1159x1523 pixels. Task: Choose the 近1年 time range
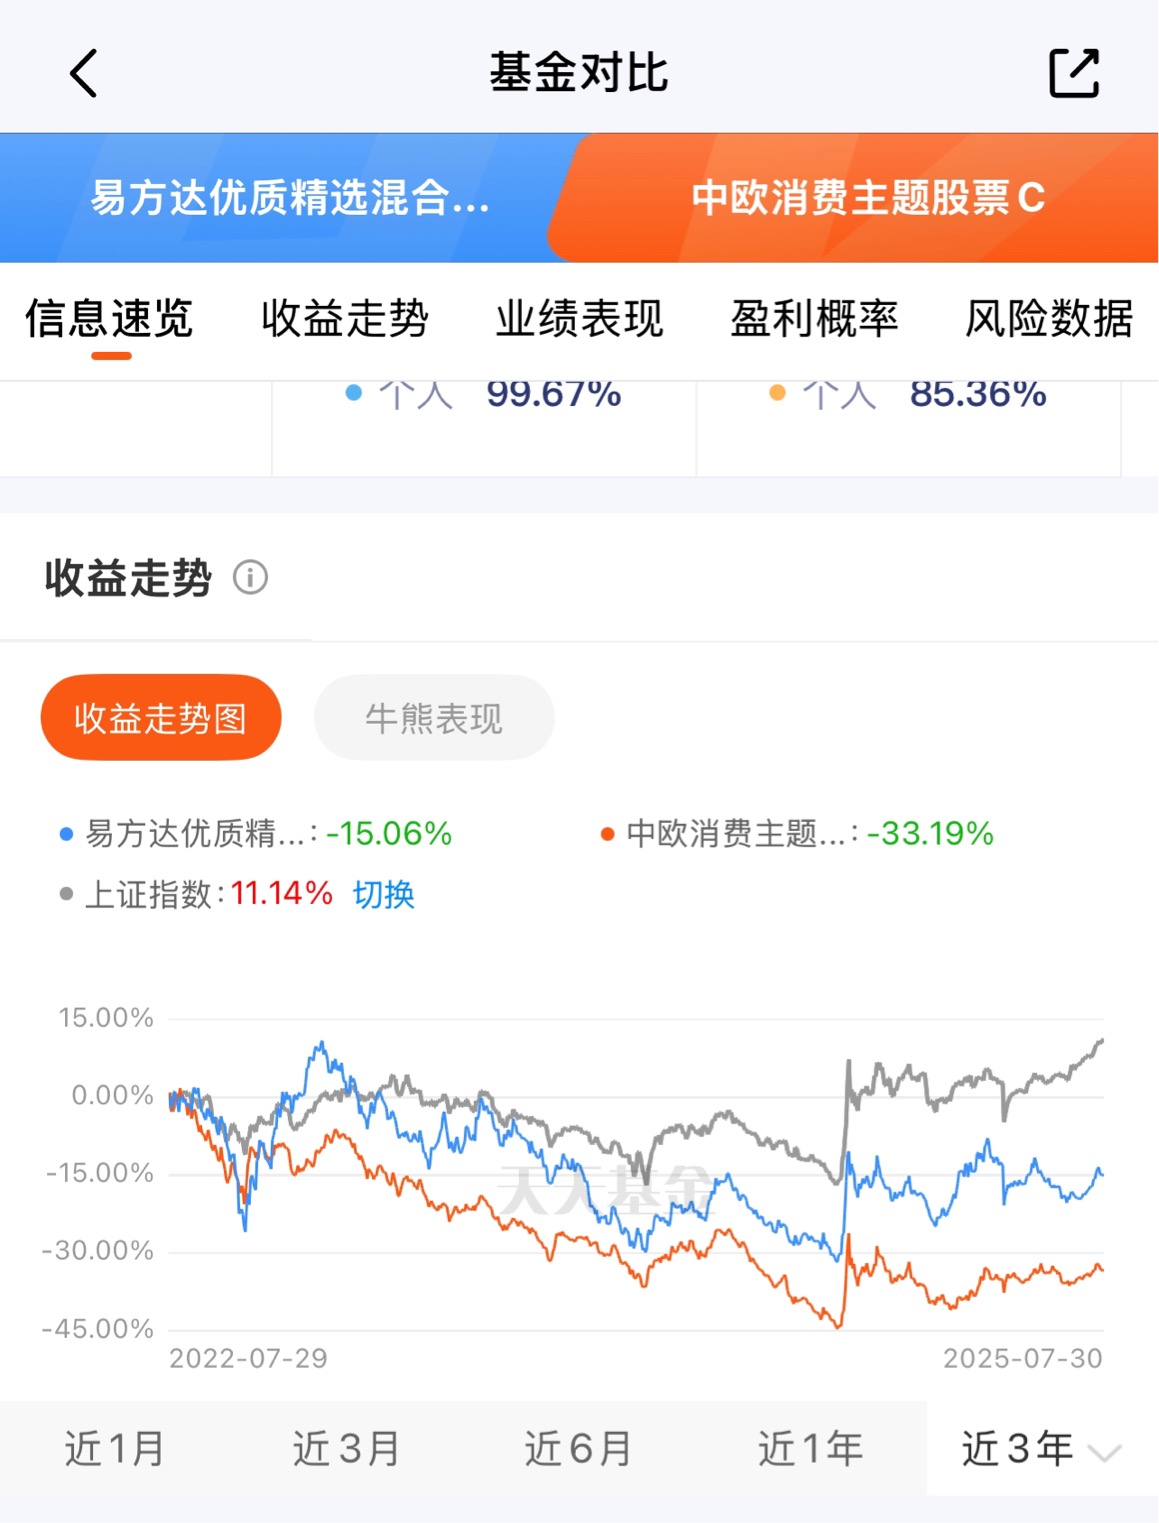click(810, 1448)
